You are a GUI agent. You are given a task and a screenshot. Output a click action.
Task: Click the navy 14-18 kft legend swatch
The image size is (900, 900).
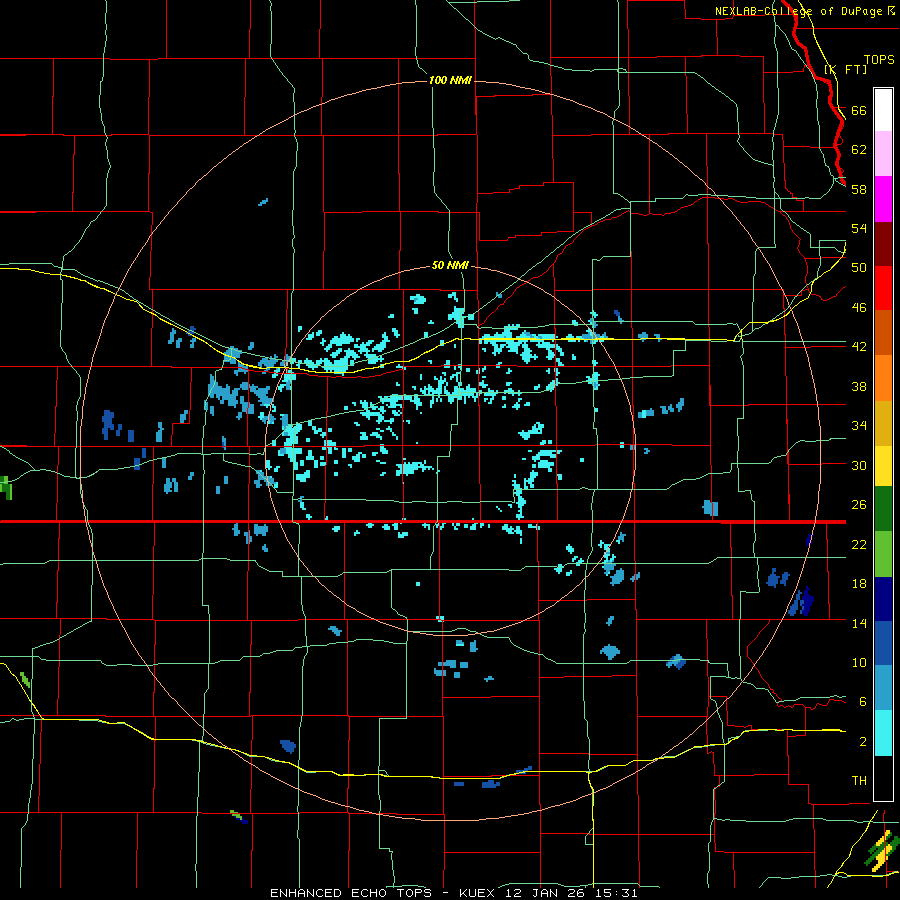(x=883, y=599)
